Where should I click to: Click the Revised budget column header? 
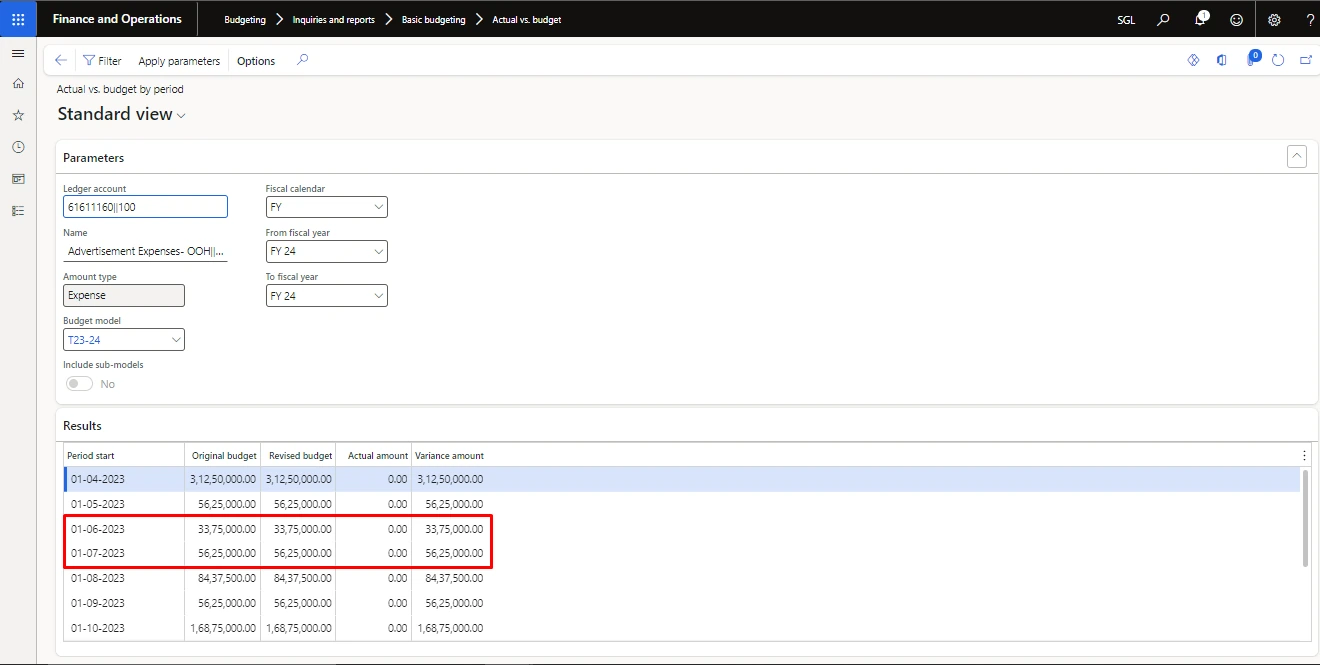300,455
